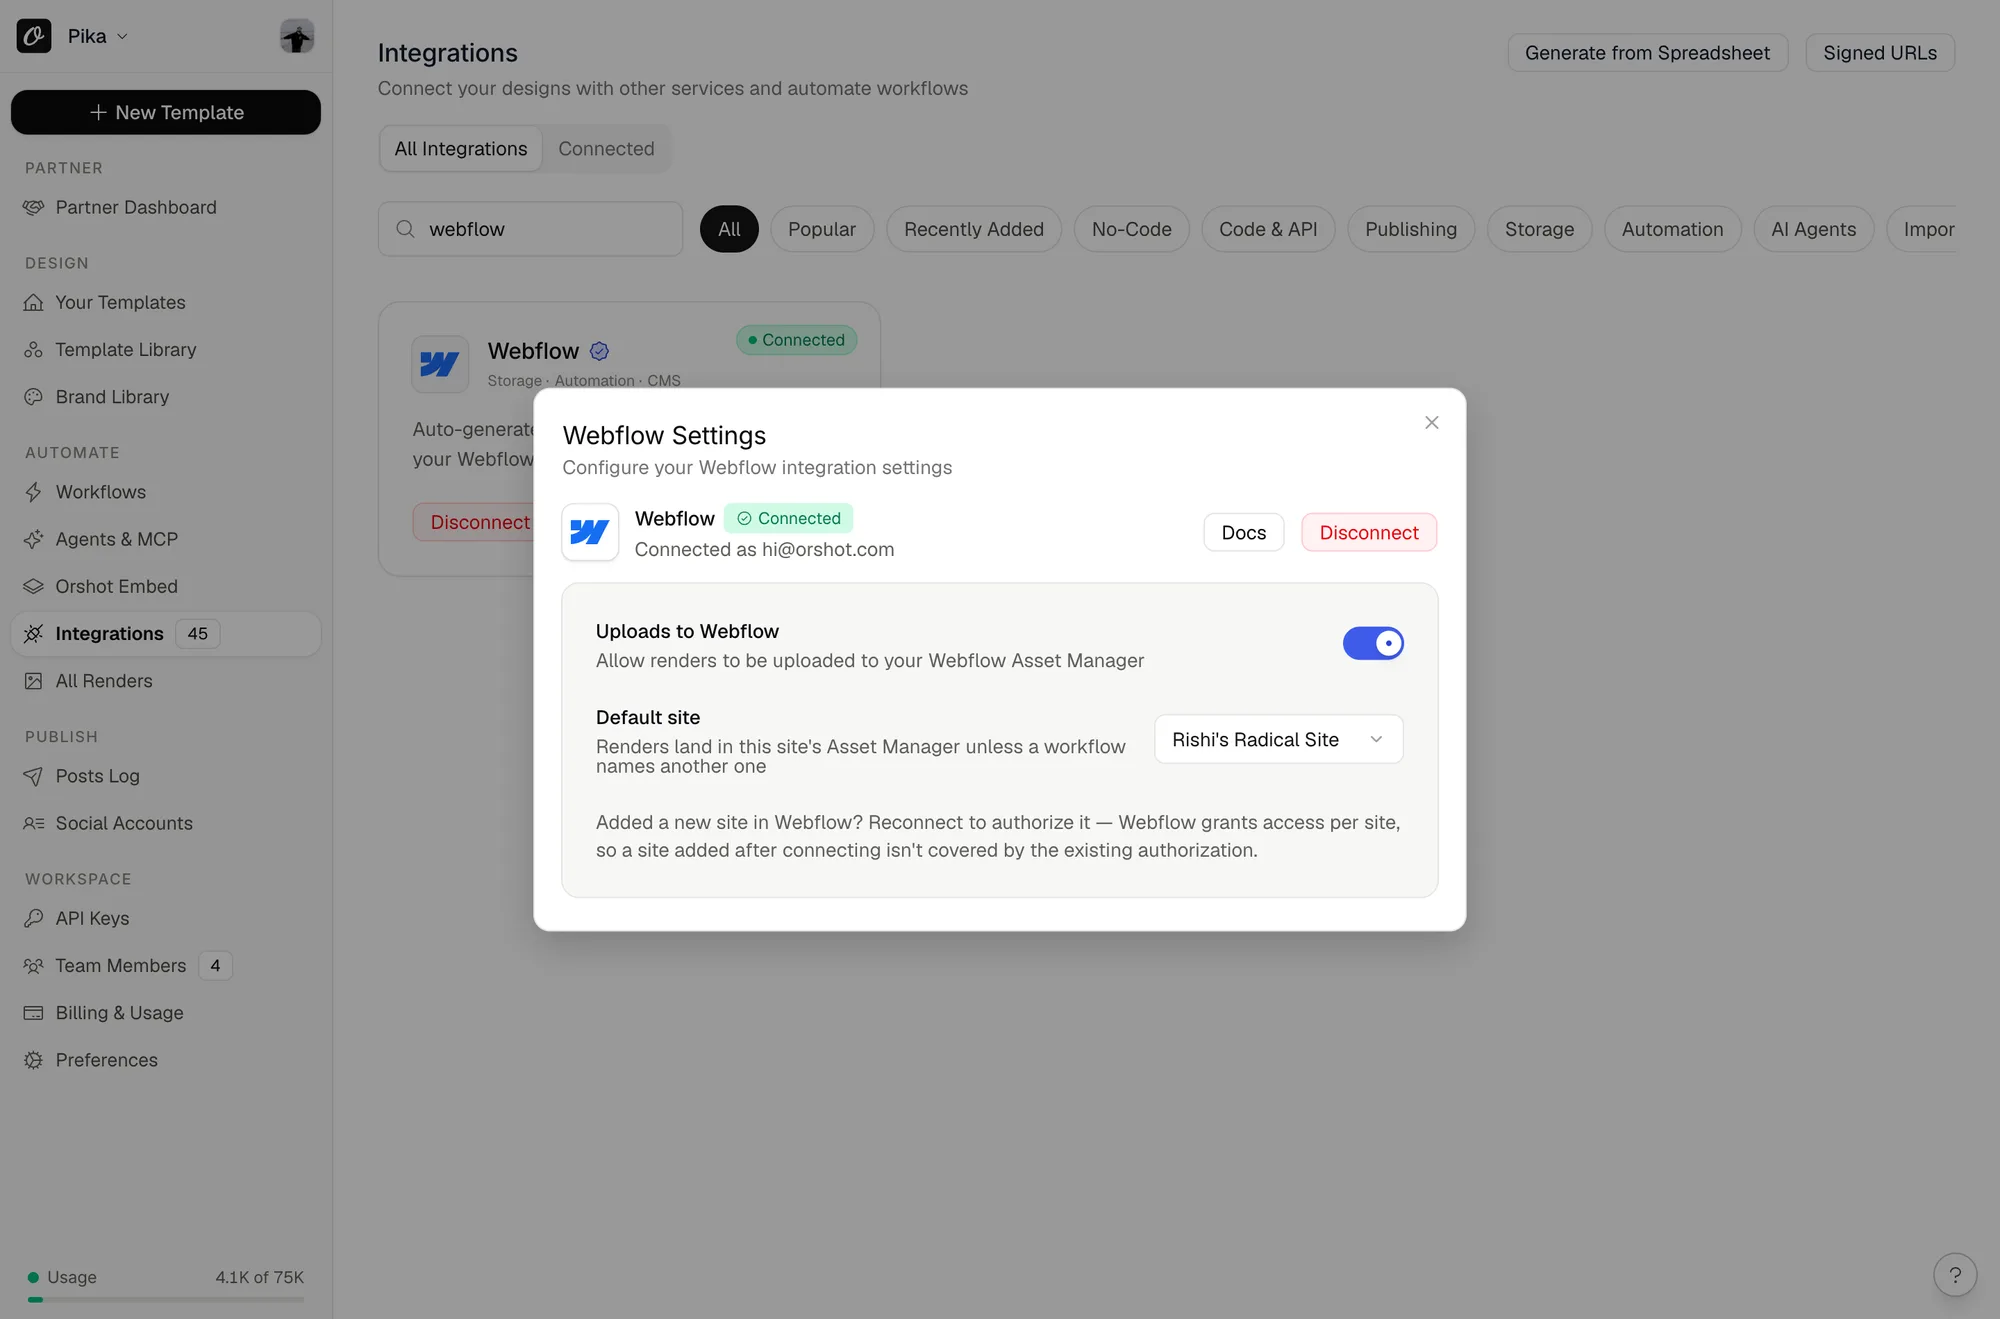Filter by AI Agents category
Image resolution: width=2000 pixels, height=1319 pixels.
[1814, 229]
